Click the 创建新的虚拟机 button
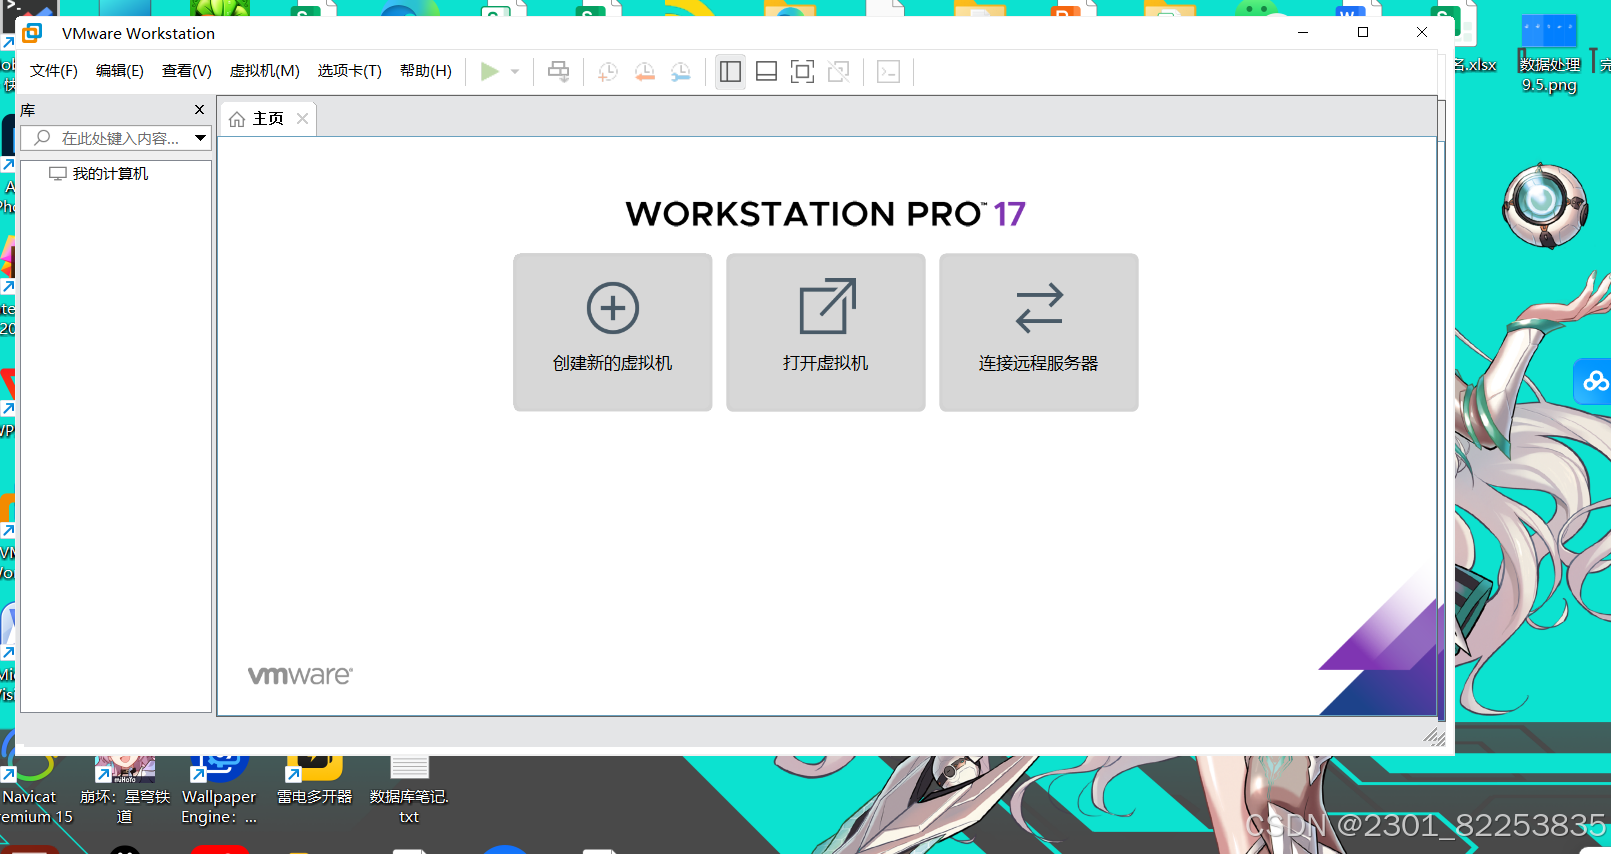Viewport: 1611px width, 854px height. pyautogui.click(x=613, y=332)
